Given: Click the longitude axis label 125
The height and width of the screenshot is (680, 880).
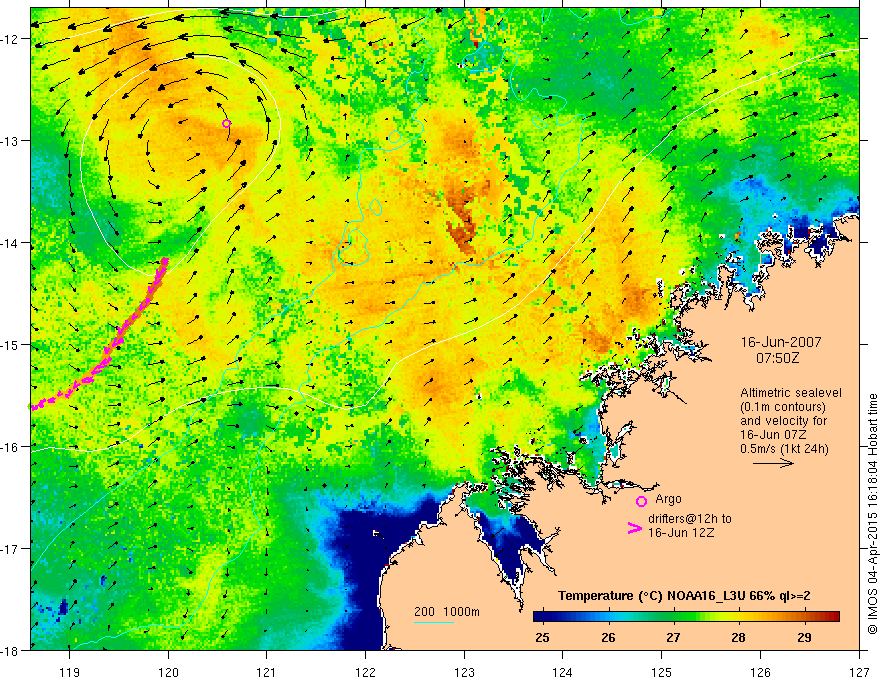Looking at the screenshot, I should coord(662,672).
